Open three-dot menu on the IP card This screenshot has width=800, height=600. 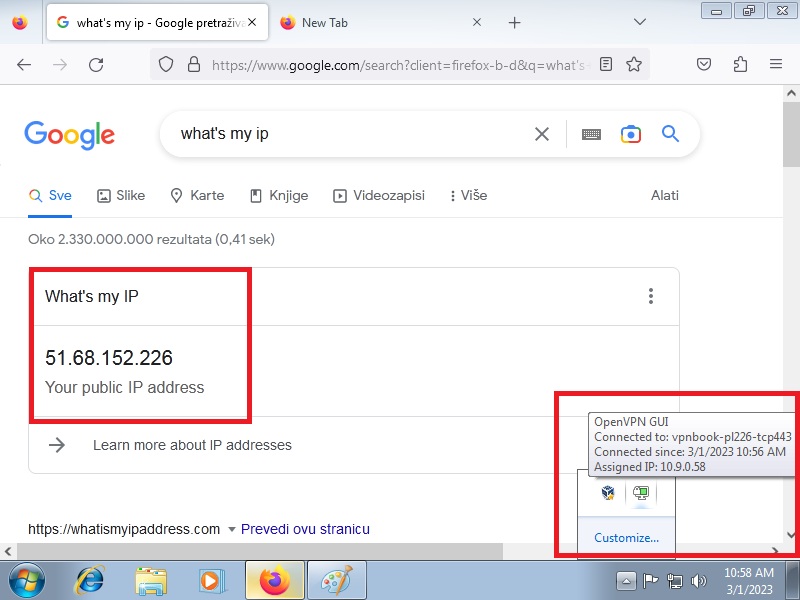651,296
